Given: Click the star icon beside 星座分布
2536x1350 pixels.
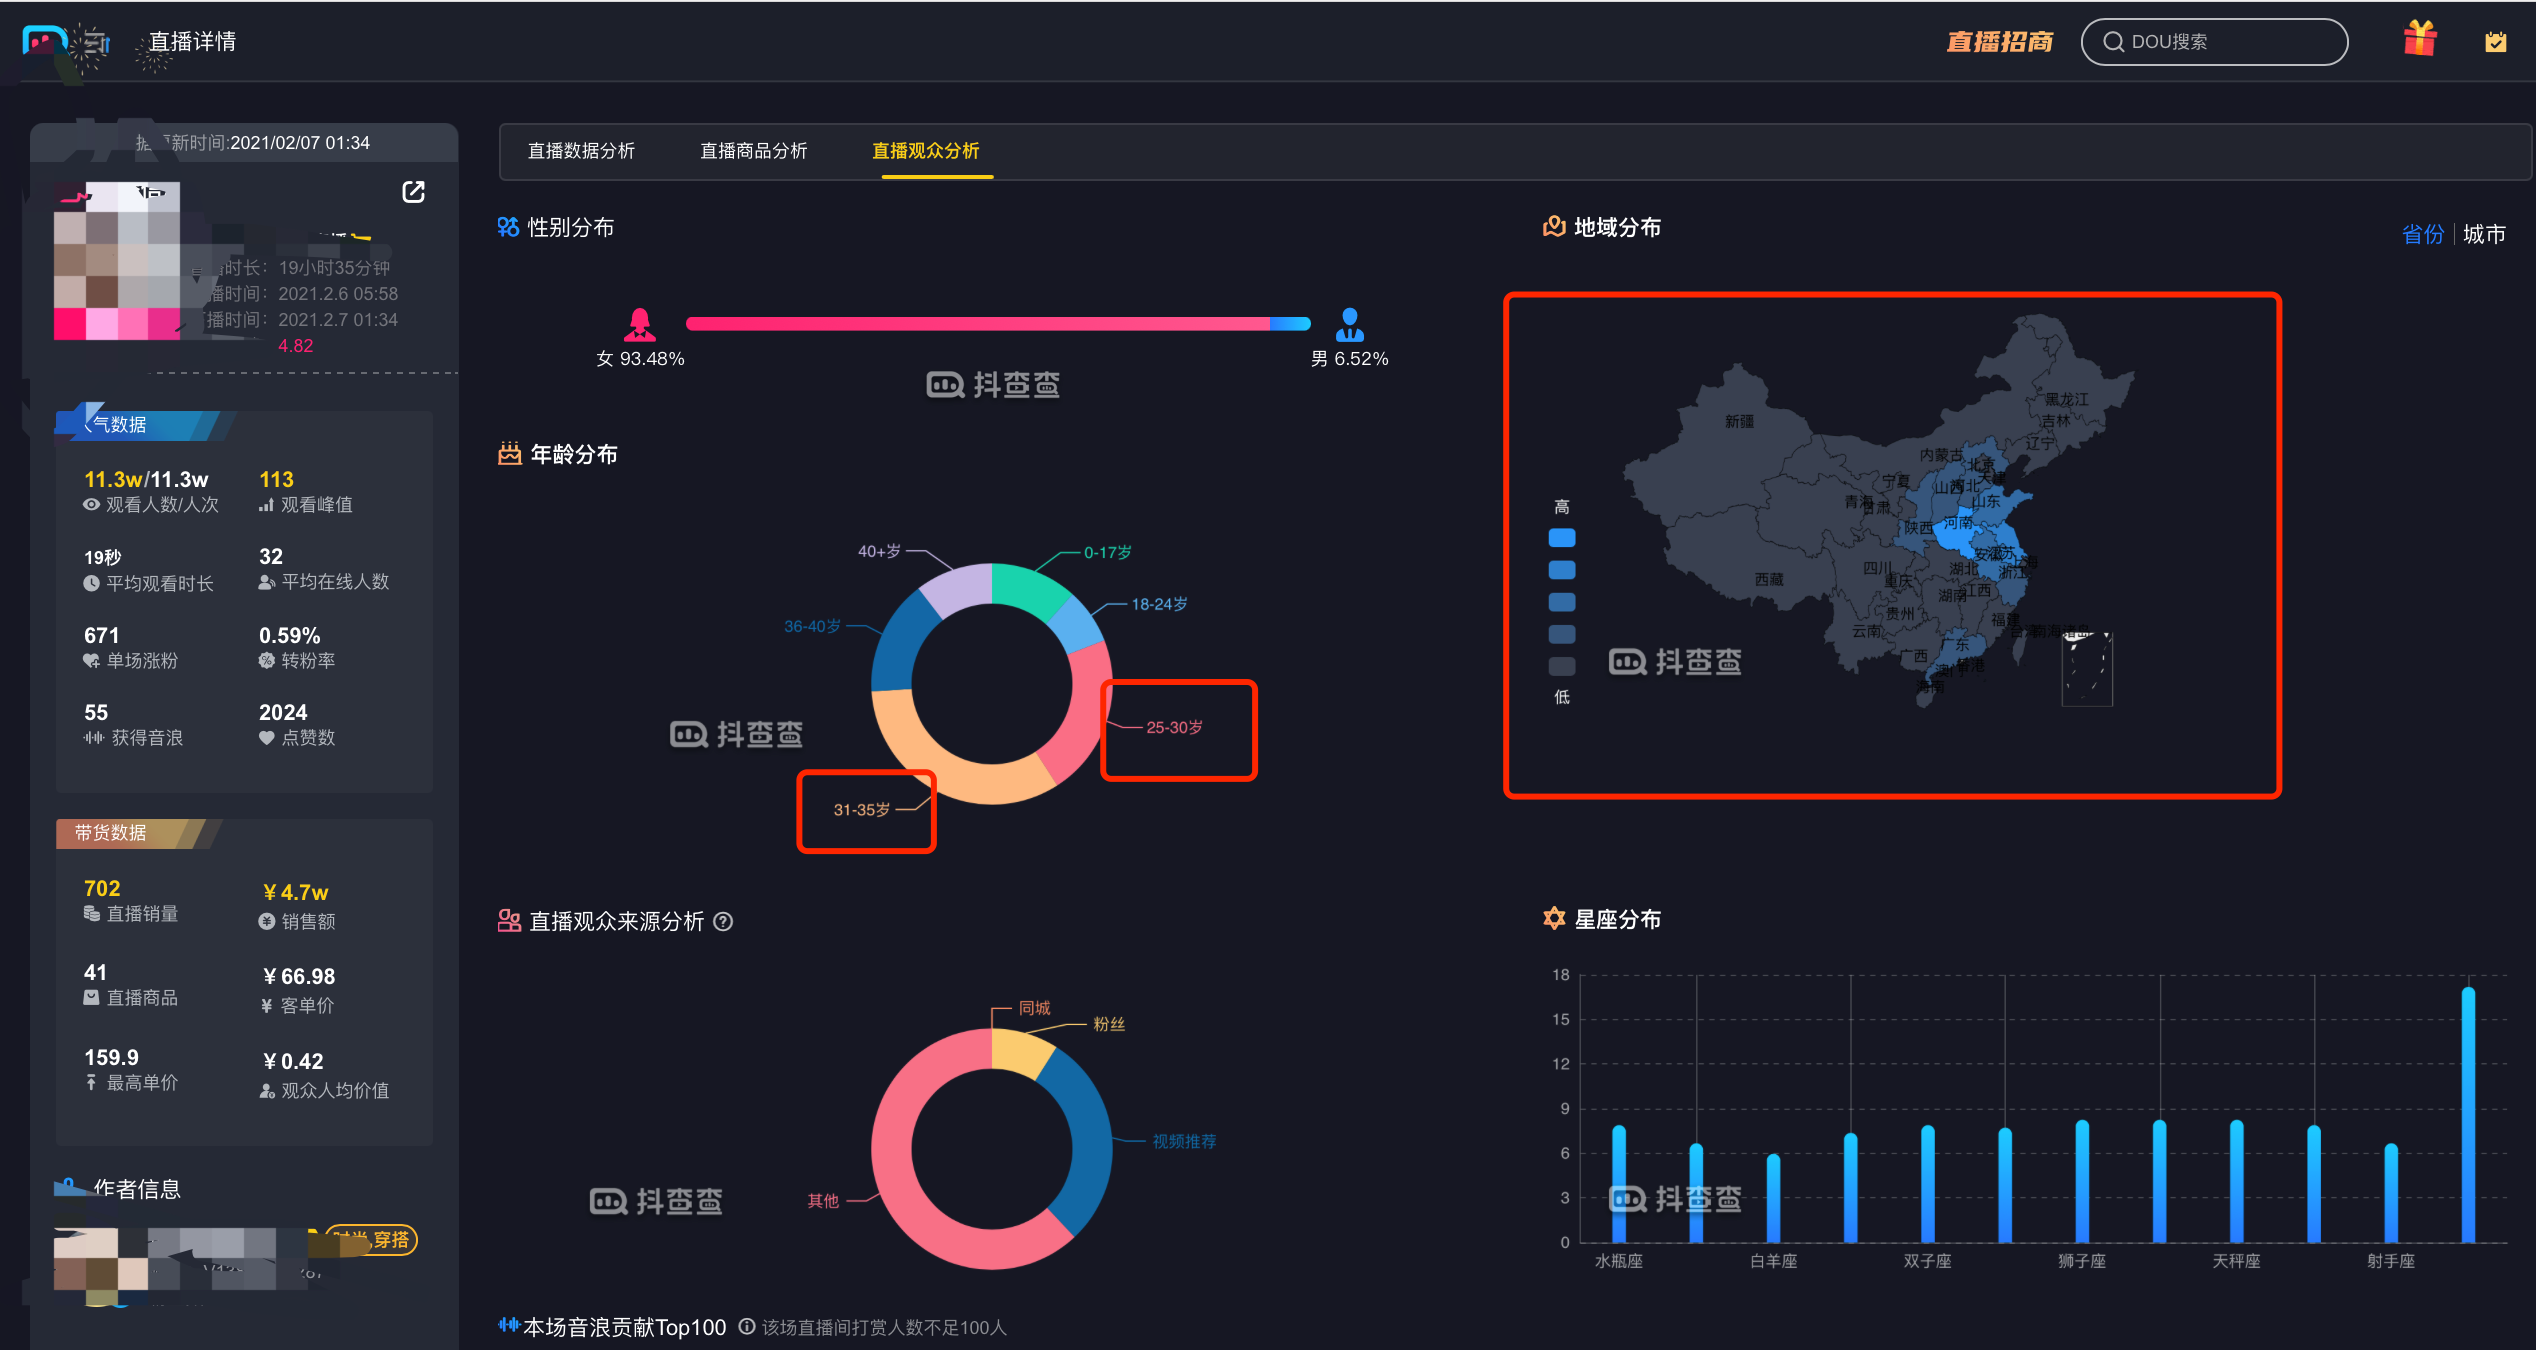Looking at the screenshot, I should pyautogui.click(x=1554, y=918).
